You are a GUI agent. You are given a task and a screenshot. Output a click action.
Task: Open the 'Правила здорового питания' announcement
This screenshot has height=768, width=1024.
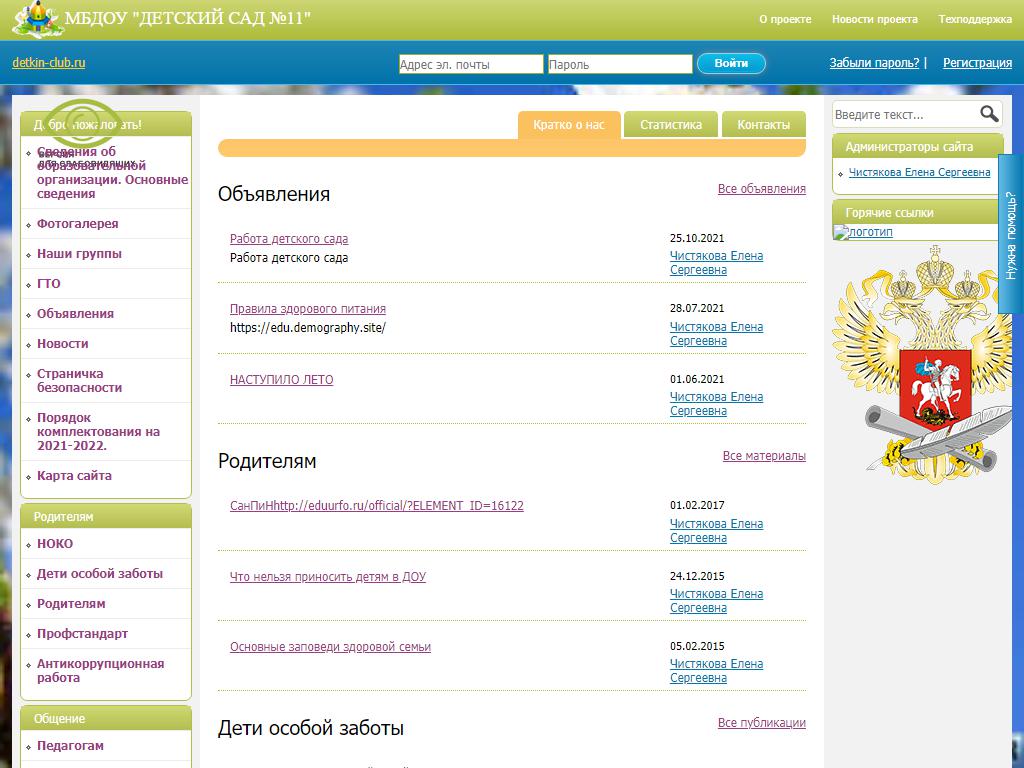point(307,309)
